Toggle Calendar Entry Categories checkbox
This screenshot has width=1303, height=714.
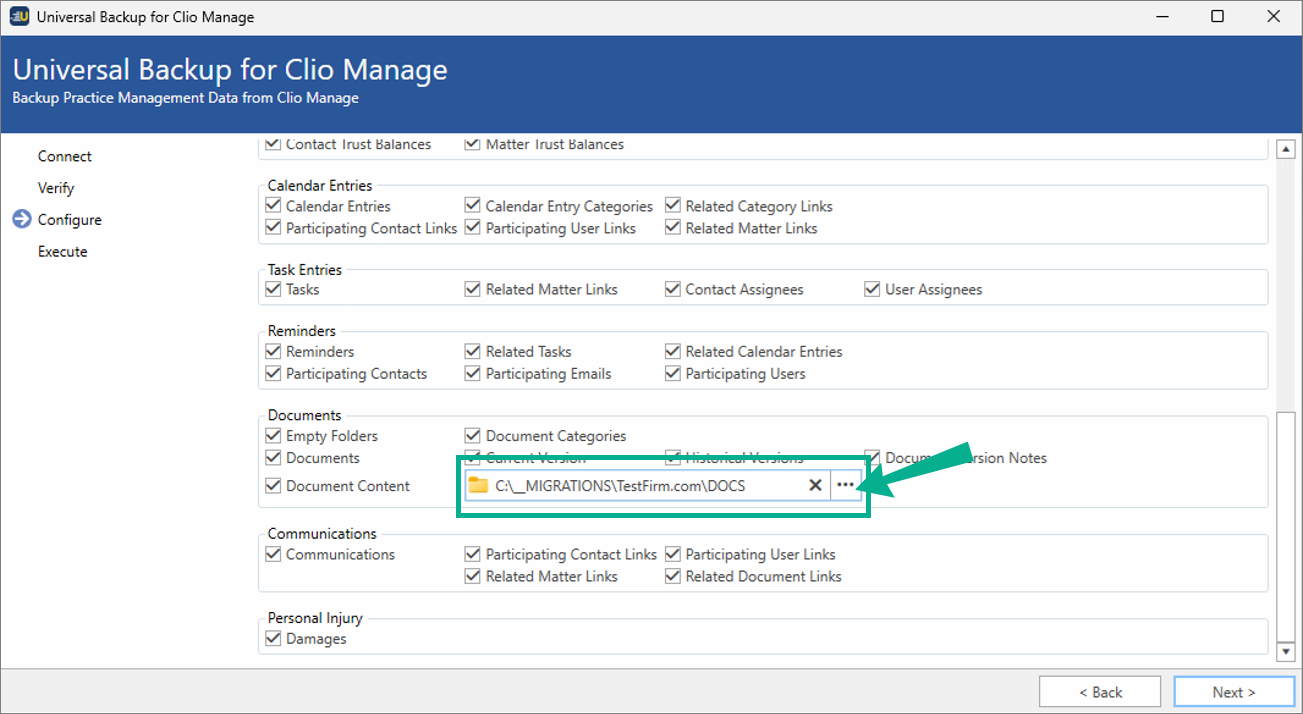tap(473, 206)
